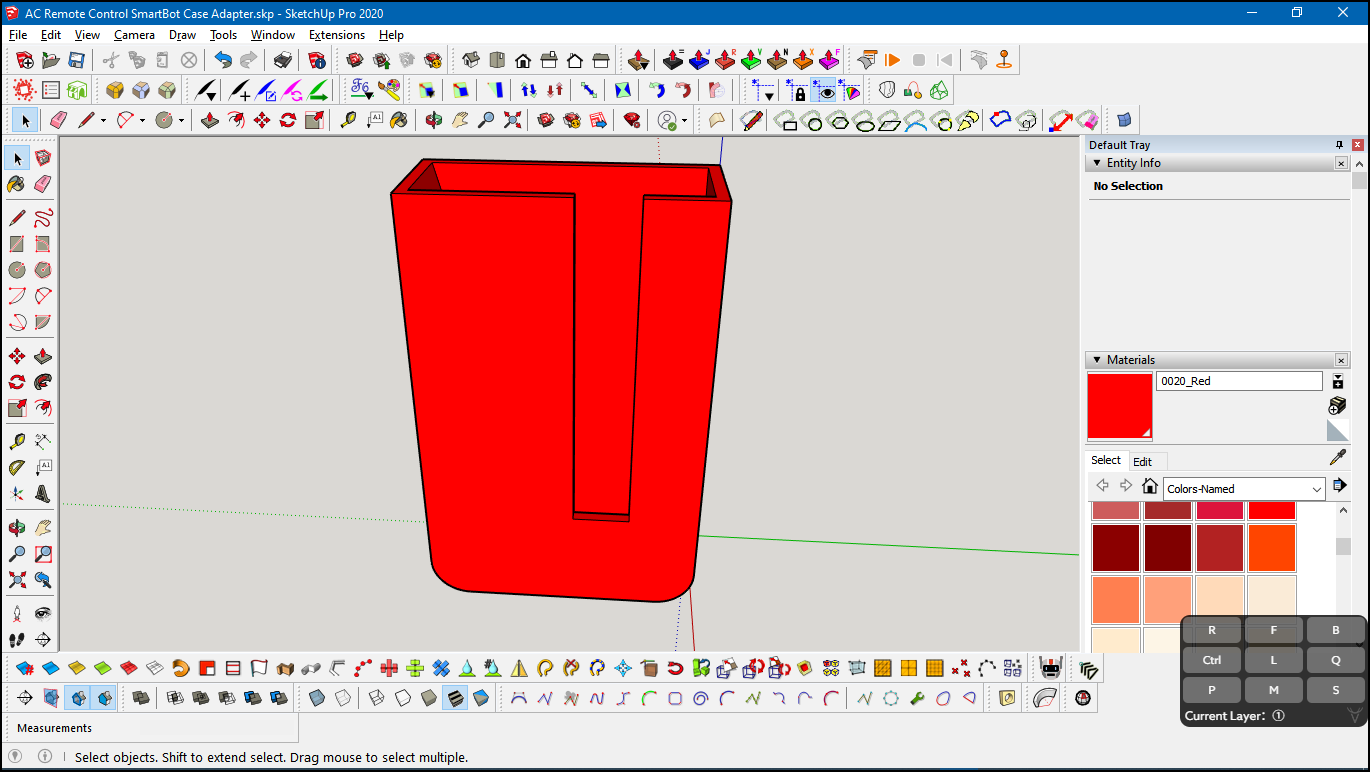Select the Eraser tool
1370x772 pixels.
[59, 119]
